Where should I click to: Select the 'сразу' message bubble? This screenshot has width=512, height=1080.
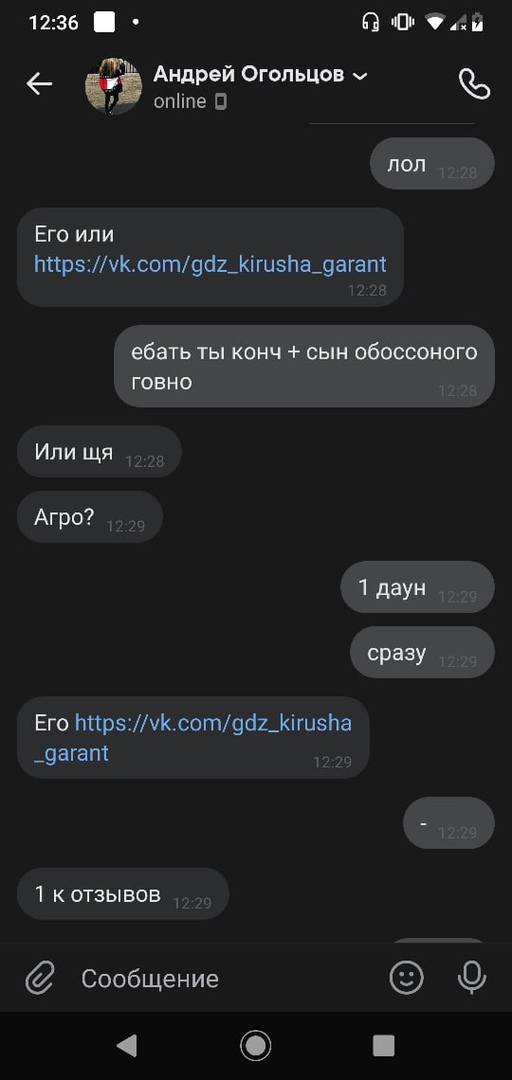pos(422,652)
